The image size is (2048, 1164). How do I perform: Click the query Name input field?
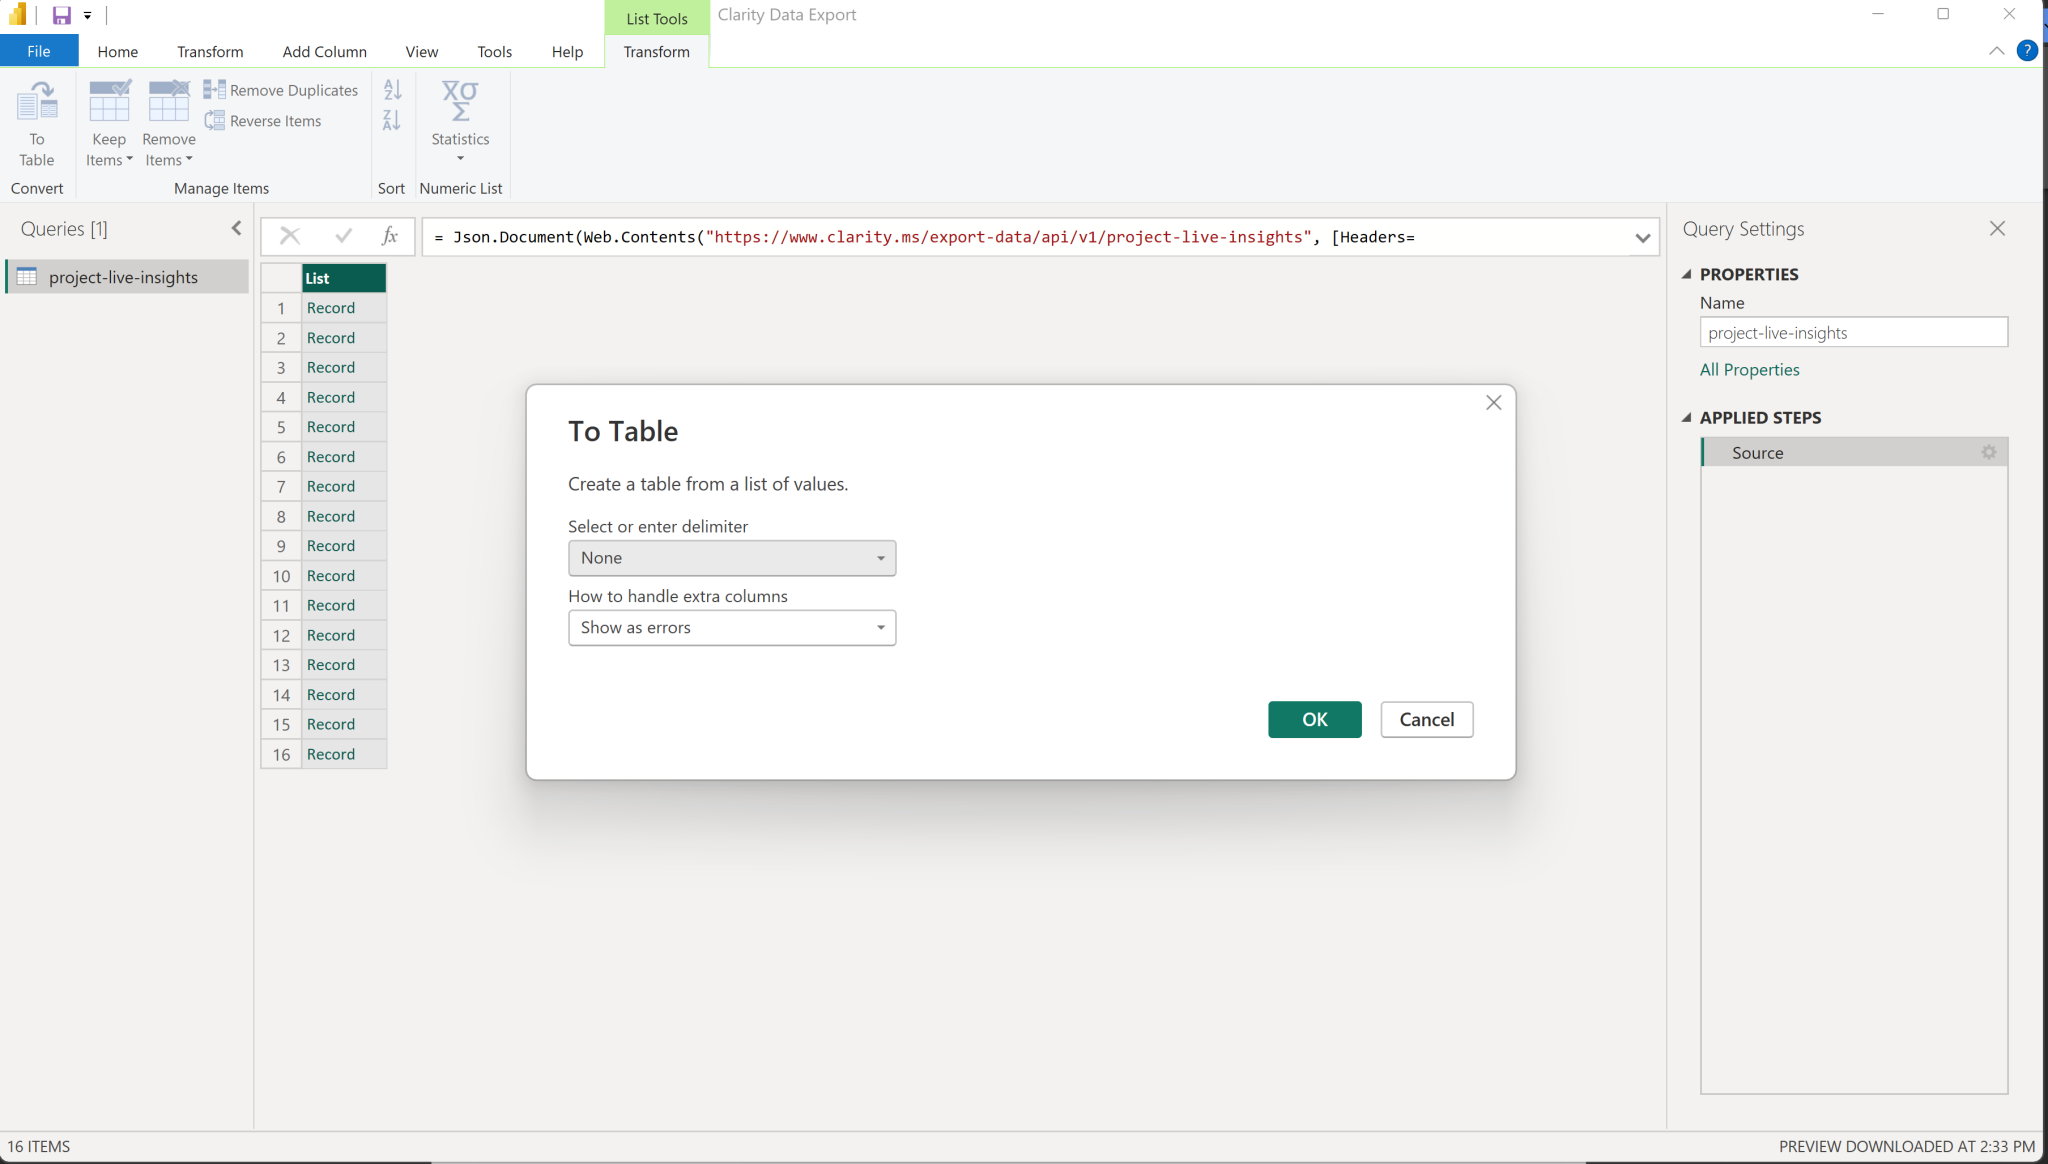1852,332
